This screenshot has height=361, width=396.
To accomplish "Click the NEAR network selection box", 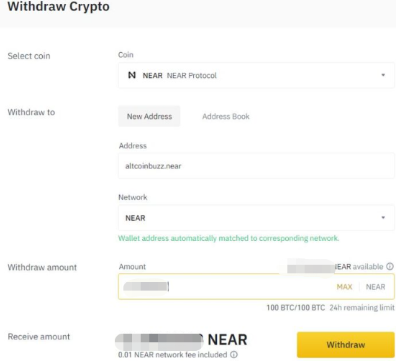I will pos(256,218).
